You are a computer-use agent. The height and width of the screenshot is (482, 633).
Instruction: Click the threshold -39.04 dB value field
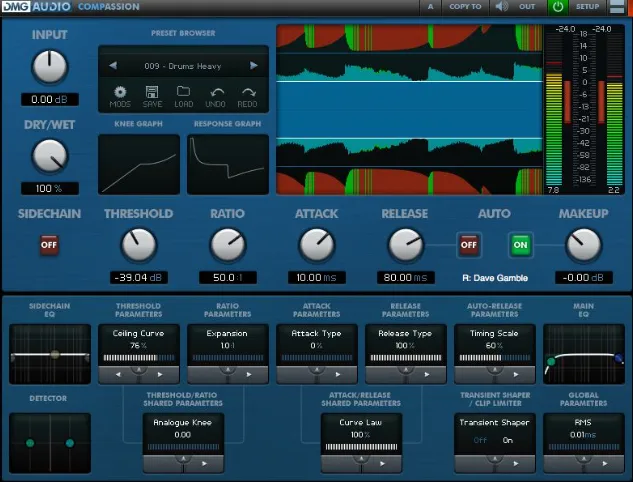(138, 278)
